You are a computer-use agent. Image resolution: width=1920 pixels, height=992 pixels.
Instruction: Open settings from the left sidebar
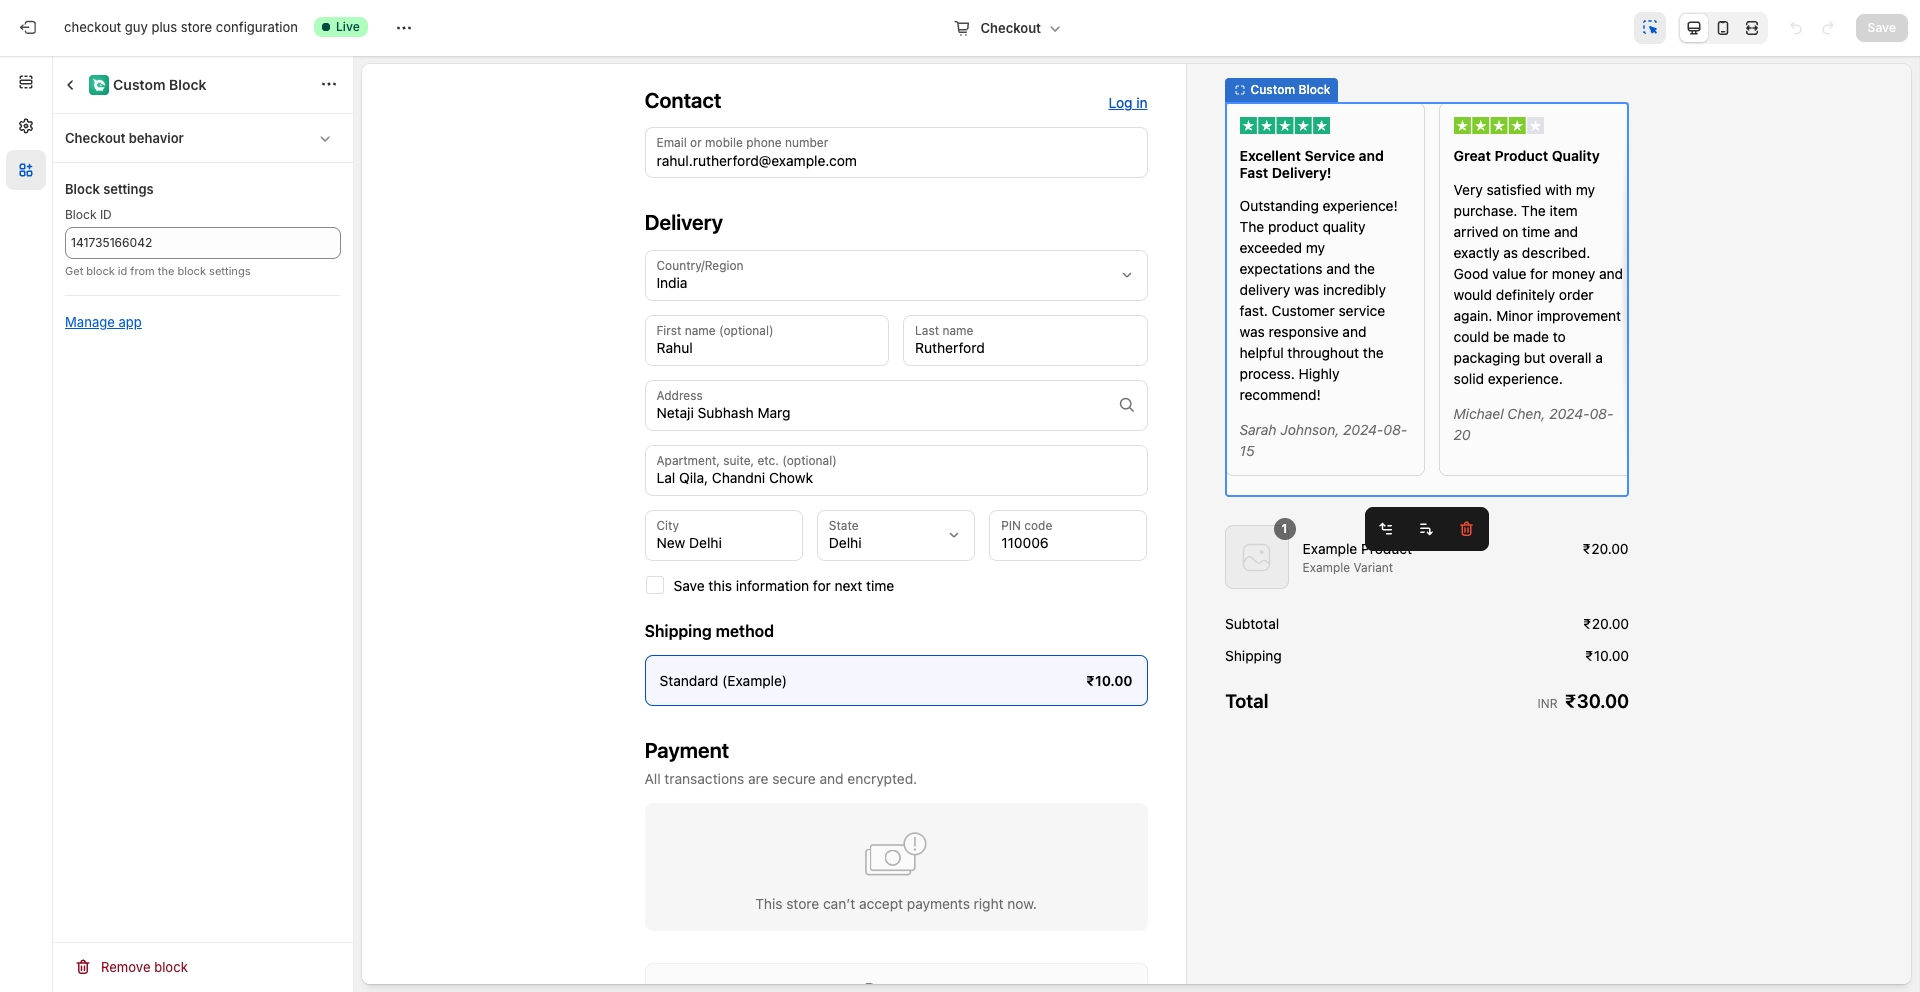(x=26, y=126)
